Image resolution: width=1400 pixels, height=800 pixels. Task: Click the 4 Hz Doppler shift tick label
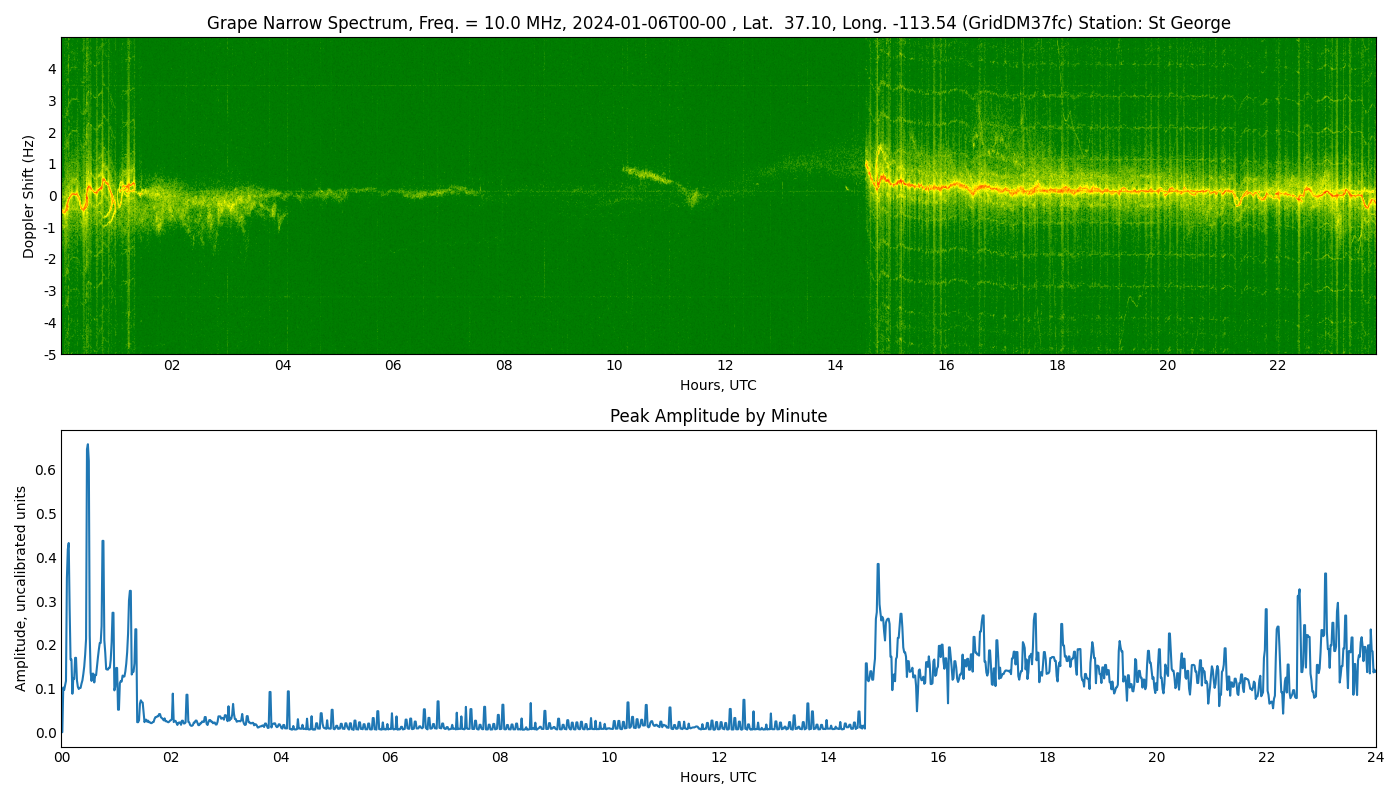coord(52,69)
